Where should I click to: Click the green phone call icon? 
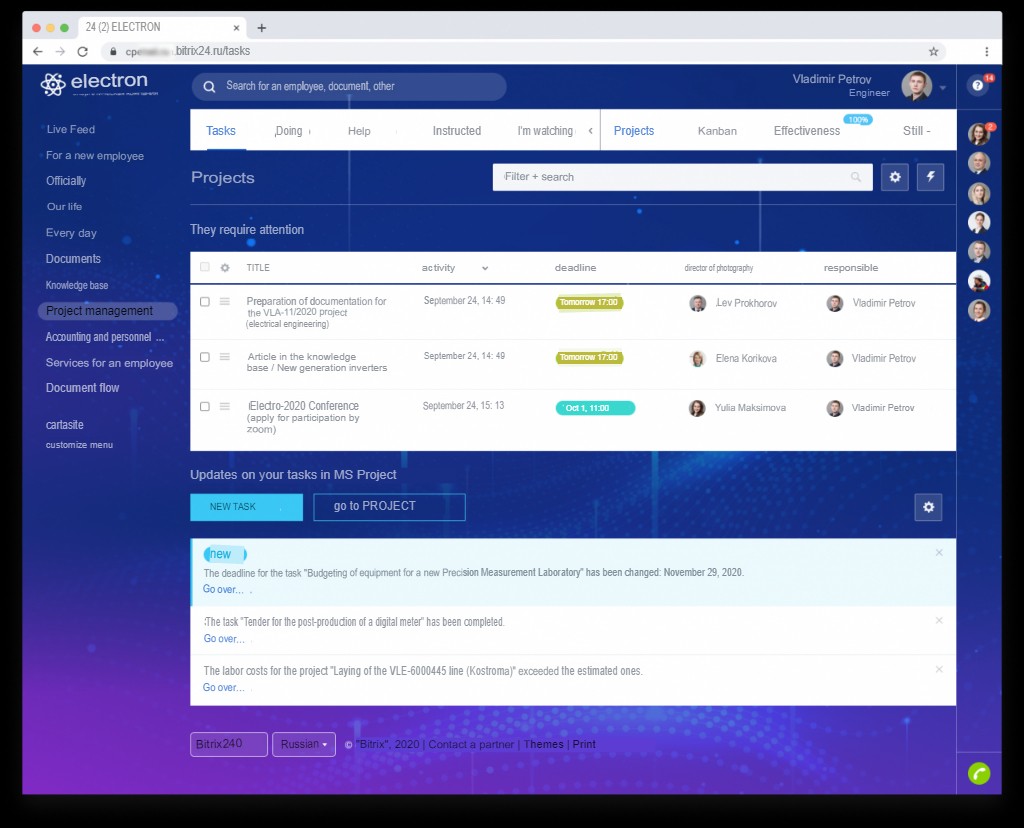click(x=978, y=774)
